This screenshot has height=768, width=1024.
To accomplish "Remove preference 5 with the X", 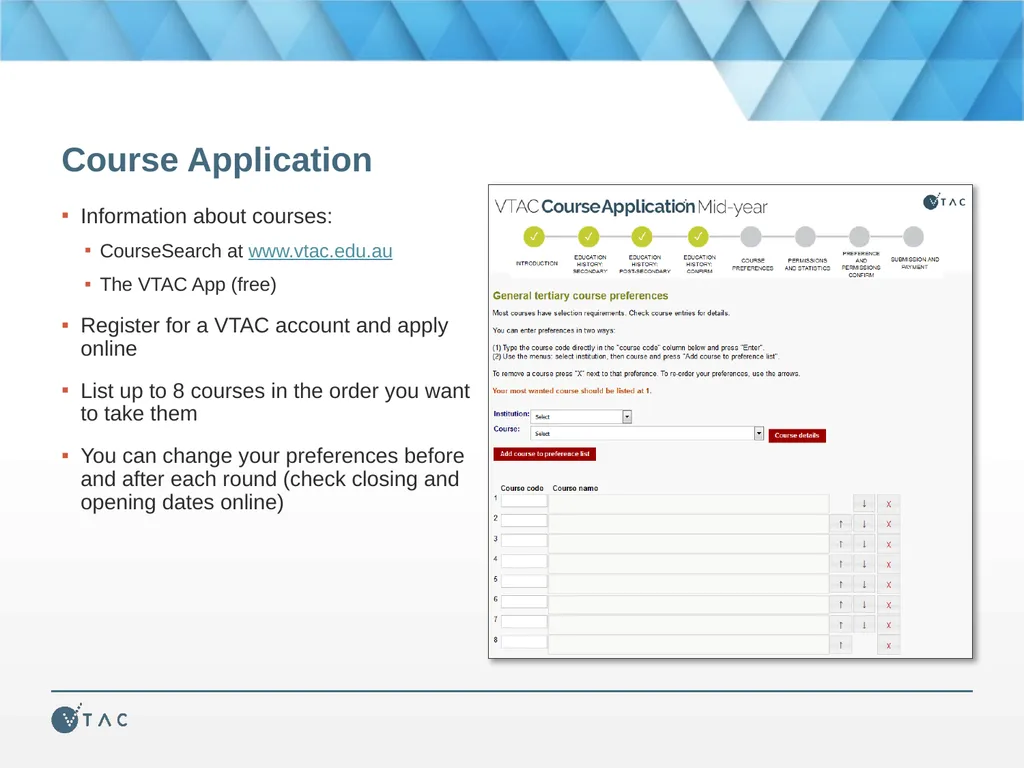I will point(888,584).
